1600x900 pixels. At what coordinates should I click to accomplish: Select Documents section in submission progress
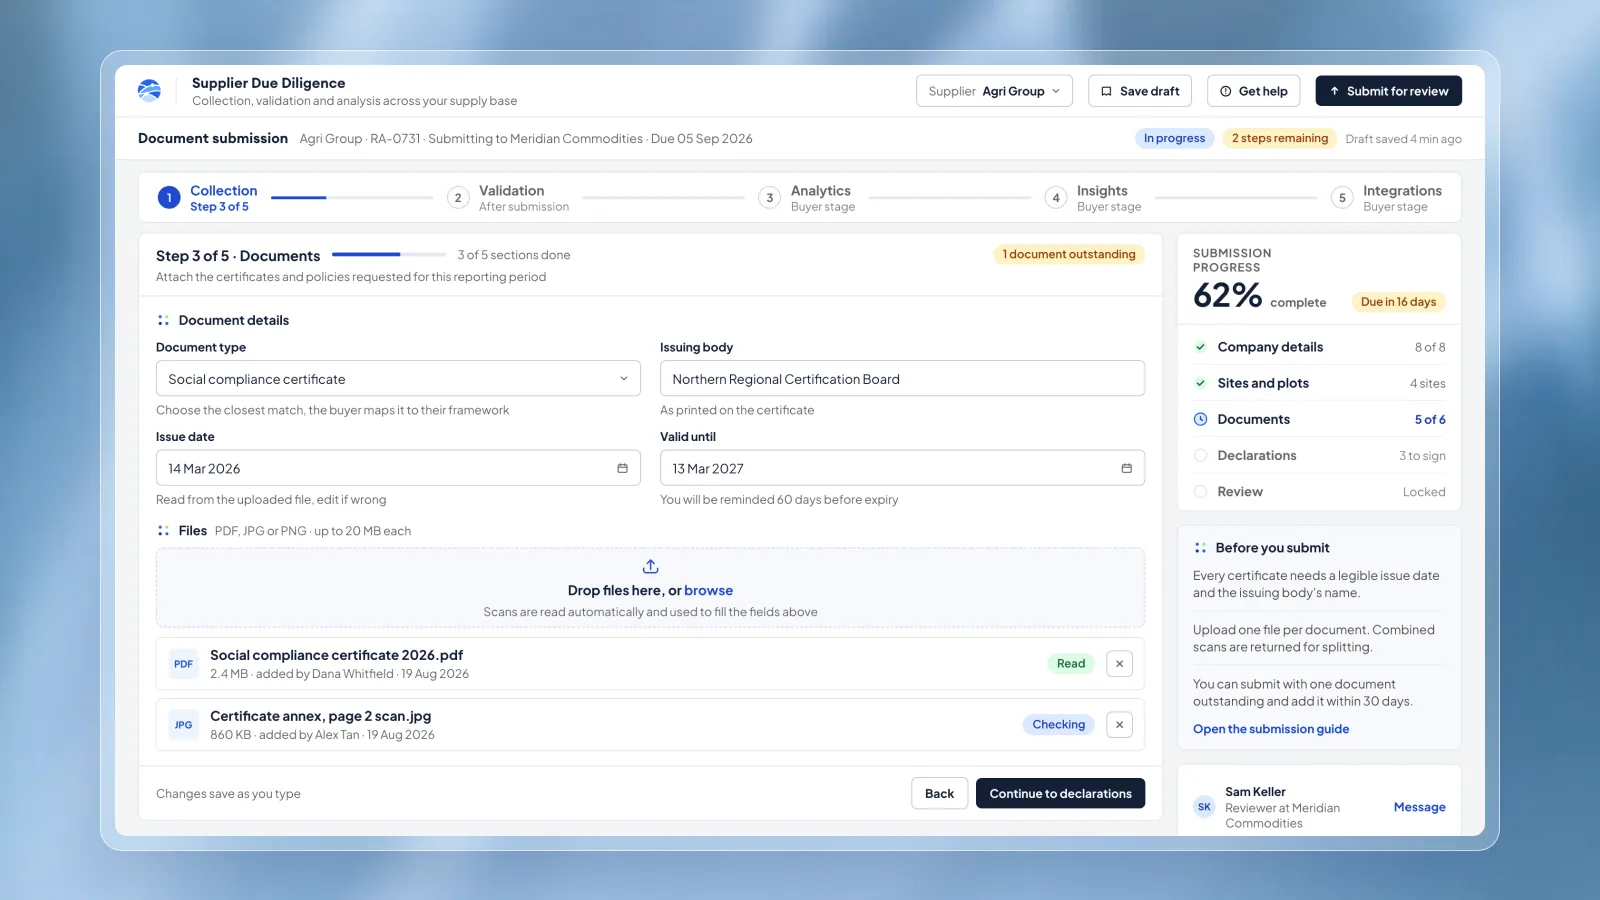coord(1319,419)
